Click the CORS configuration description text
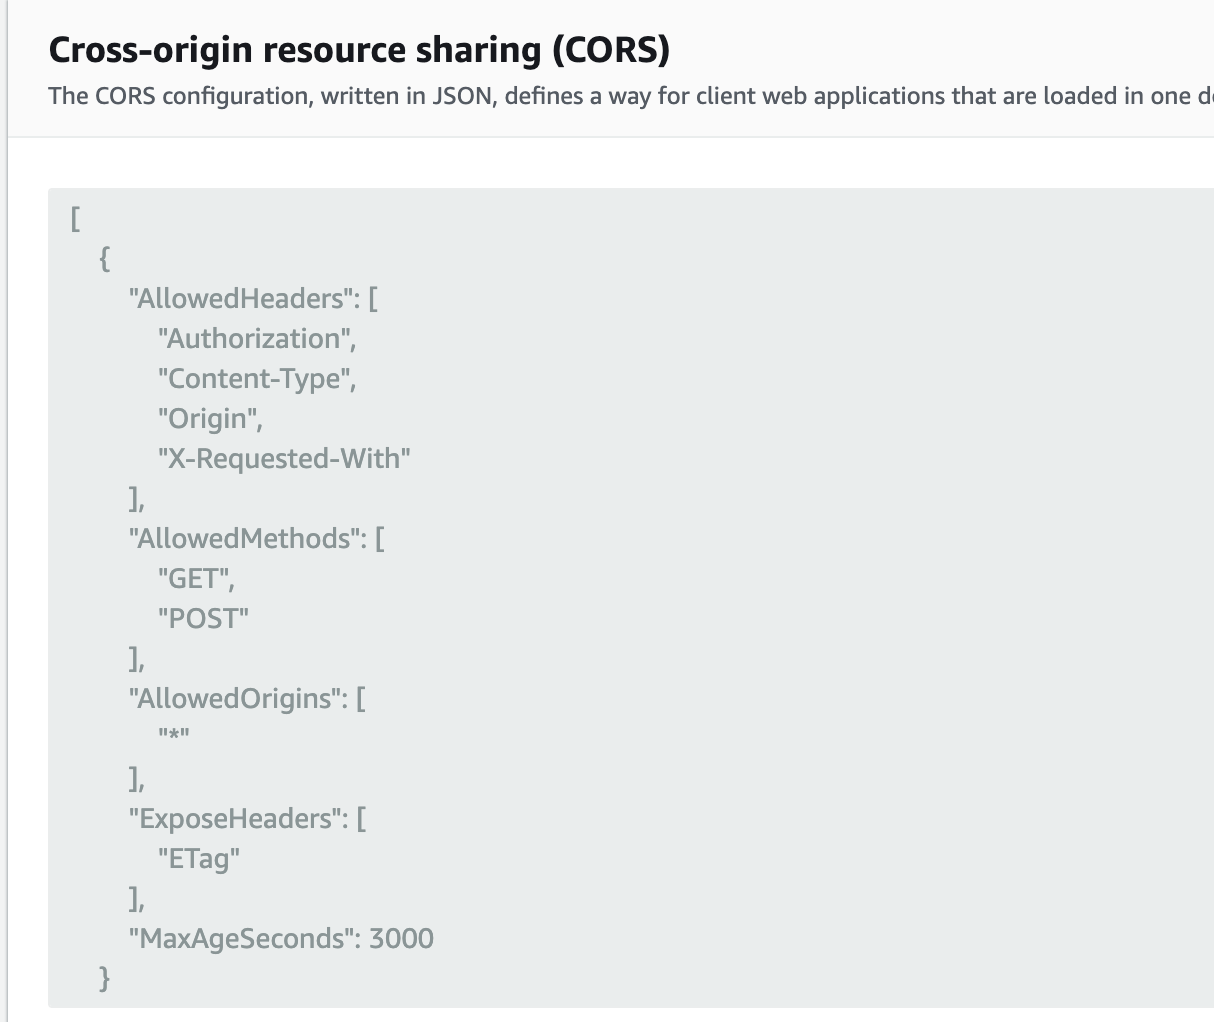Screen dimensions: 1214x1022 [630, 96]
